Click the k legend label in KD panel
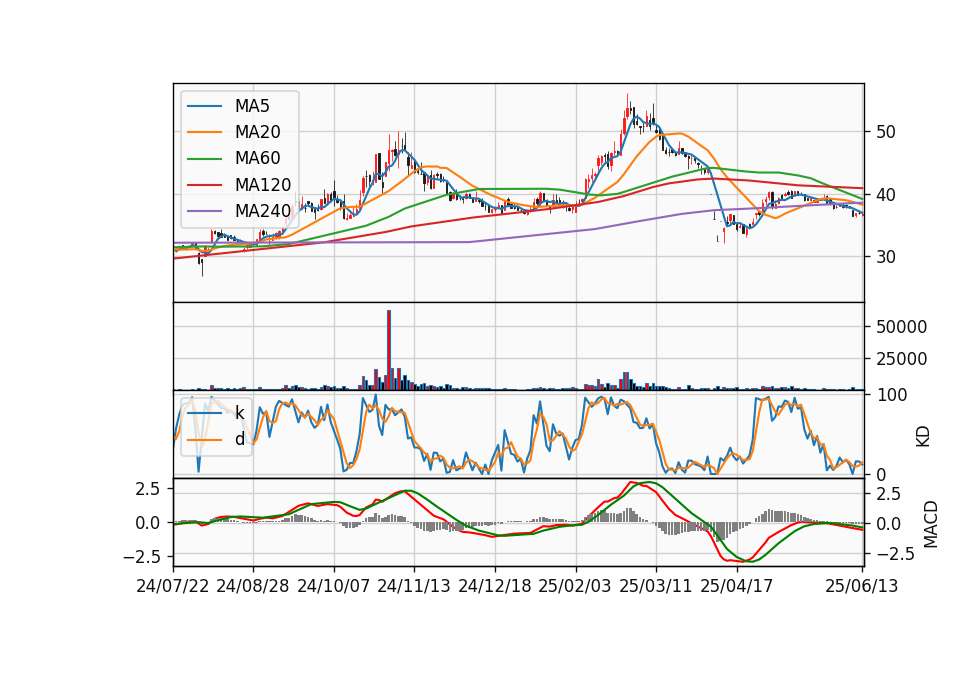960x690 pixels. [240, 413]
